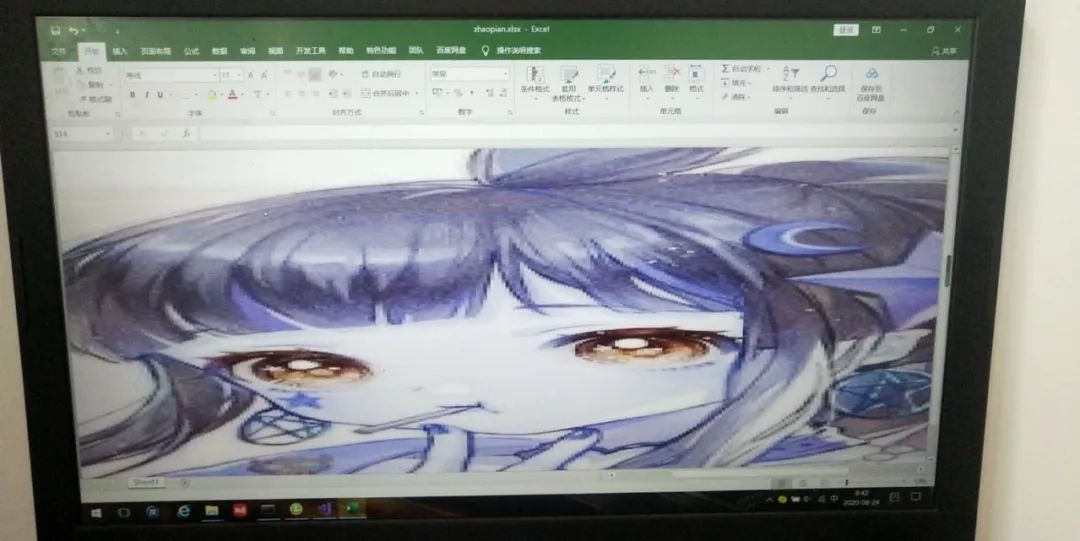Open 套用表格格式 (Format as Table)
The width and height of the screenshot is (1080, 541).
coord(568,84)
